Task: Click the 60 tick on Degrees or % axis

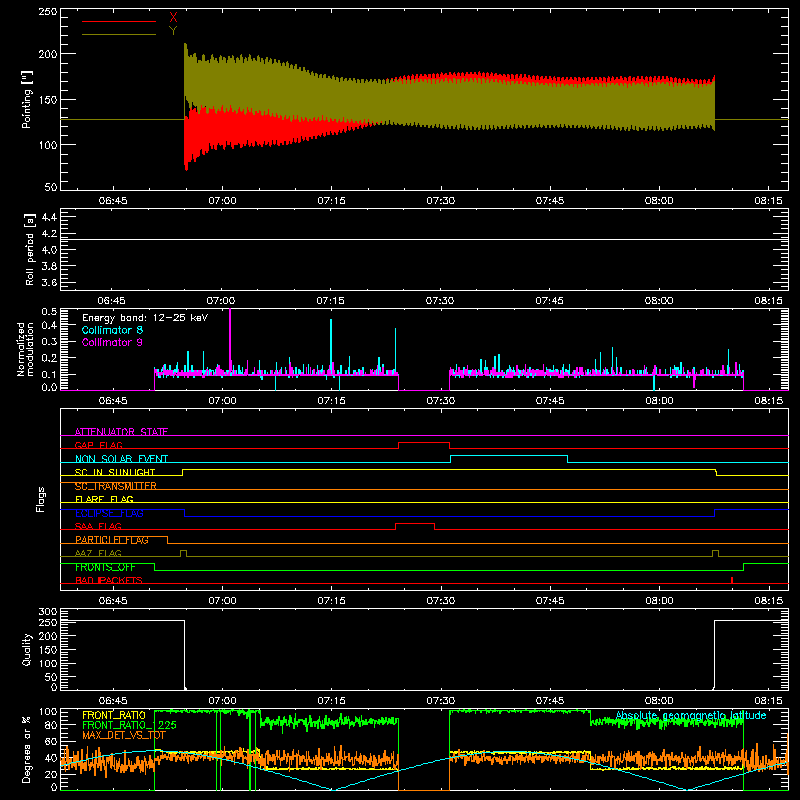Action: point(51,742)
